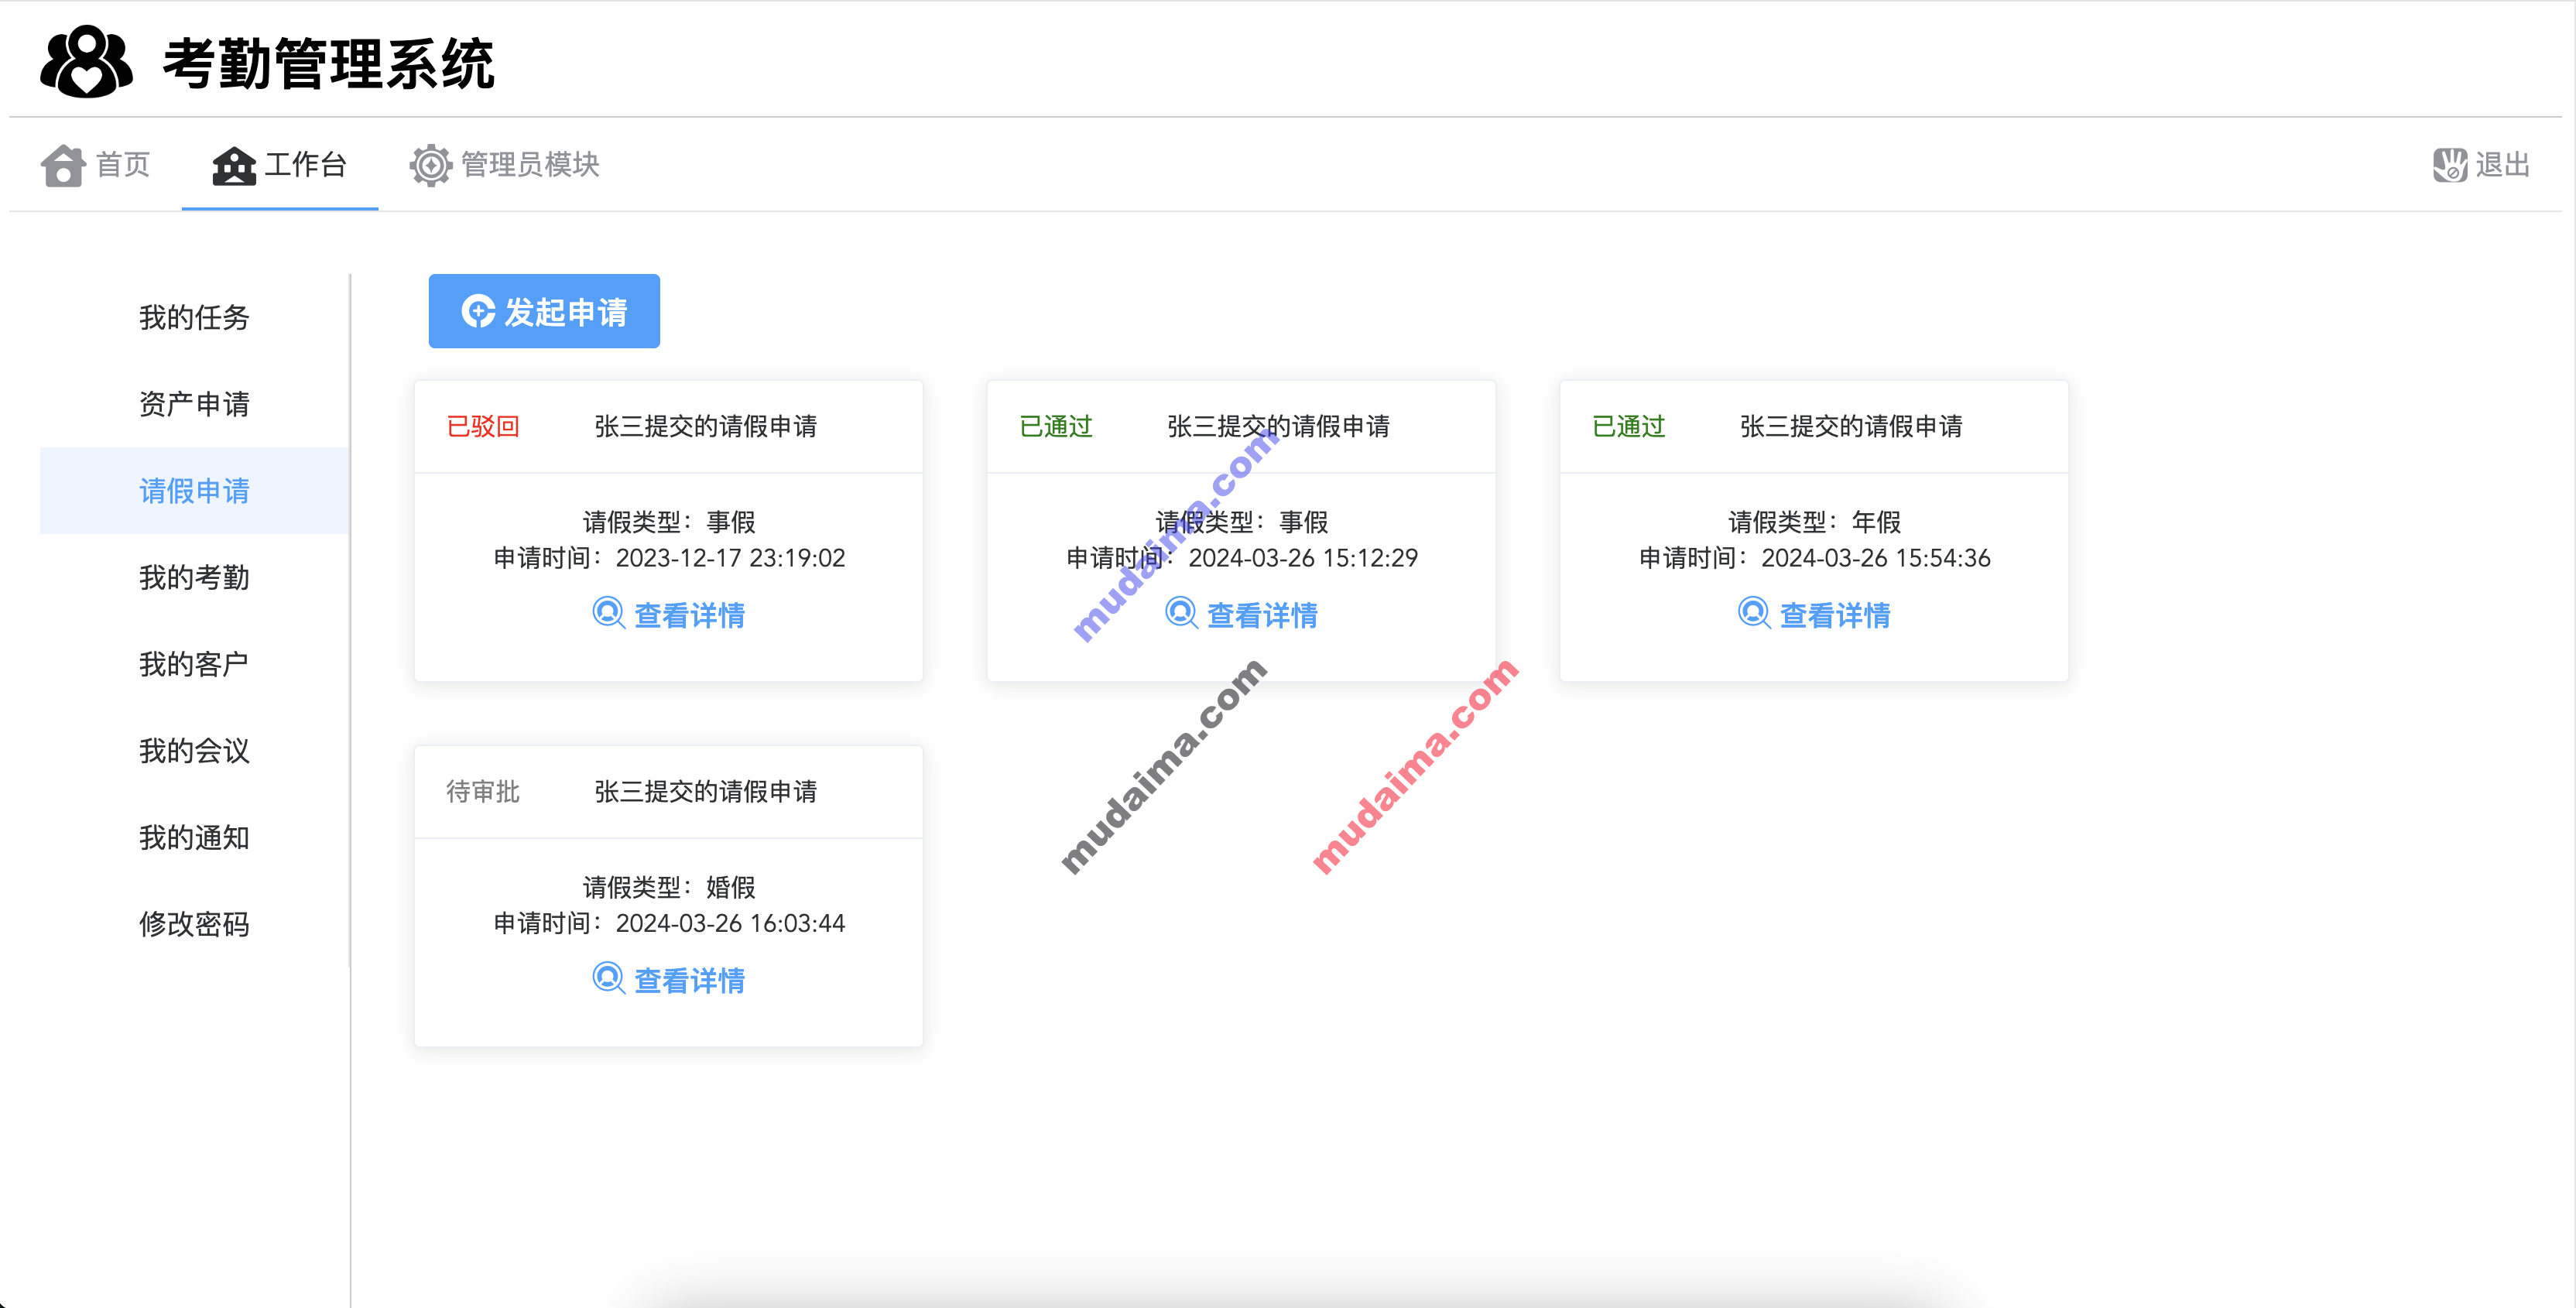Select 请假申请 in the sidebar
The image size is (2576, 1308).
(194, 491)
